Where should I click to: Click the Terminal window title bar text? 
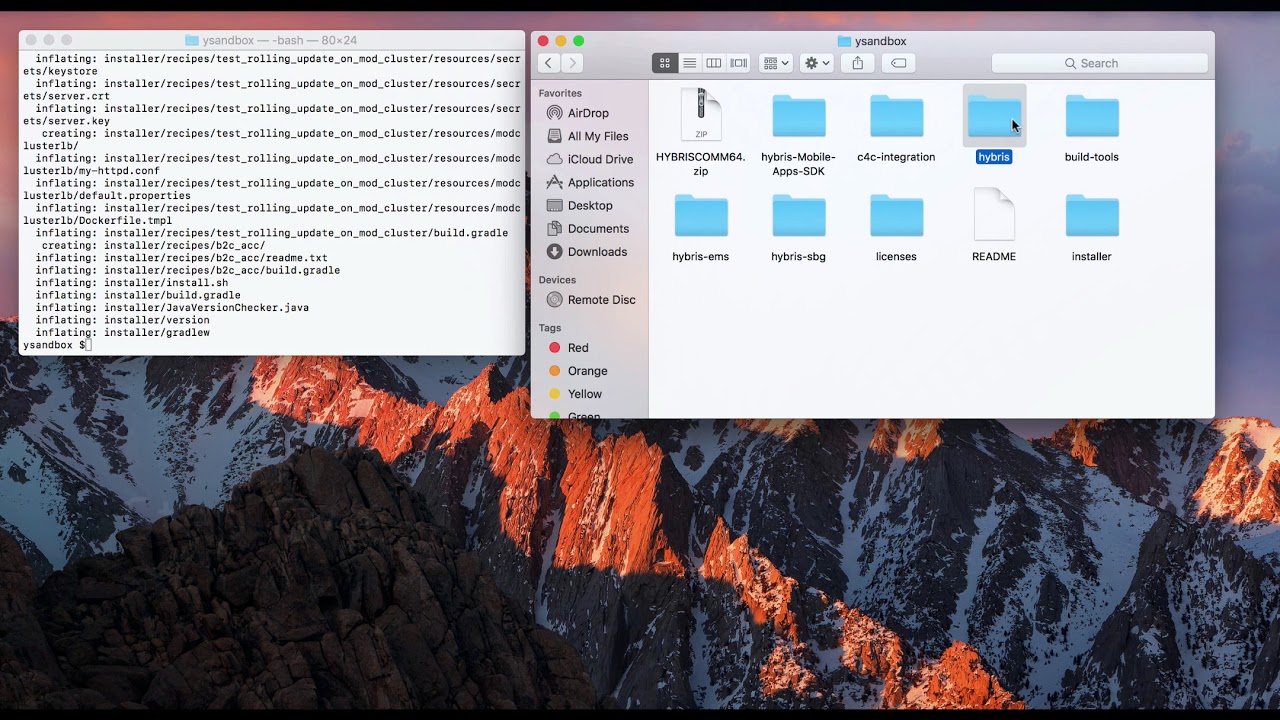pyautogui.click(x=280, y=40)
